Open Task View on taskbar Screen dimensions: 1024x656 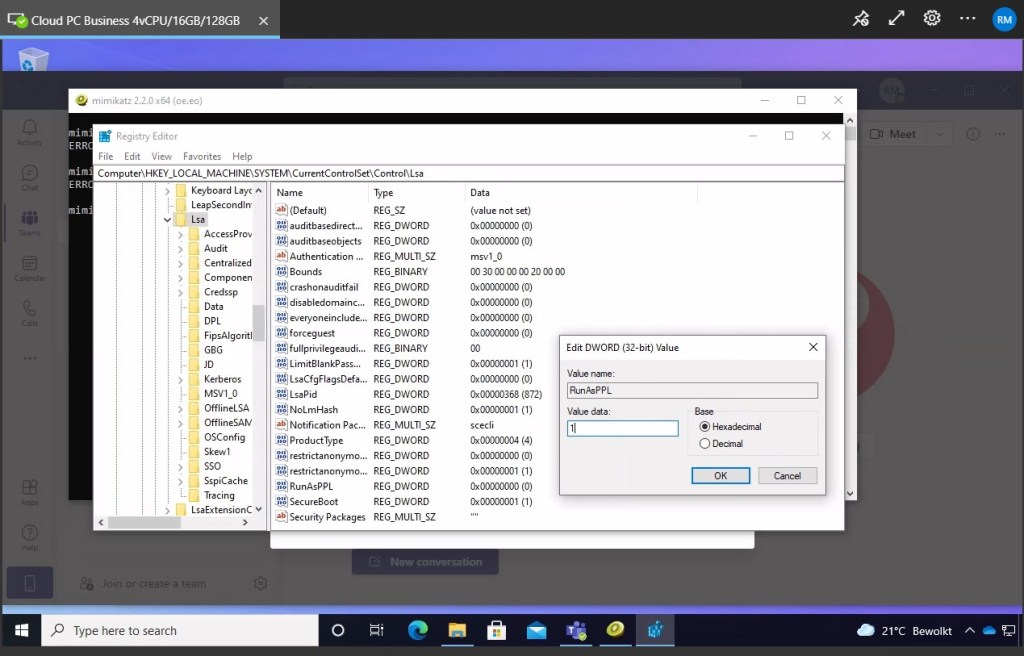(377, 631)
